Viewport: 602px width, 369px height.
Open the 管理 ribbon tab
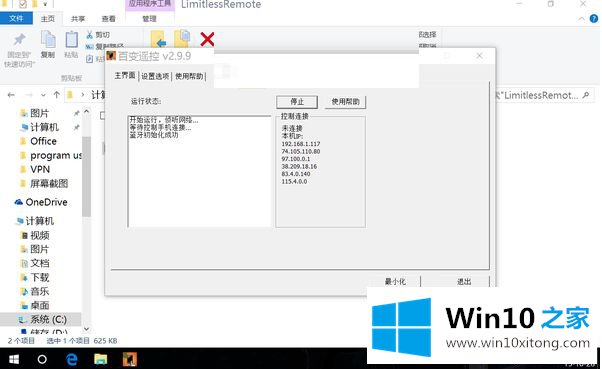pyautogui.click(x=149, y=18)
